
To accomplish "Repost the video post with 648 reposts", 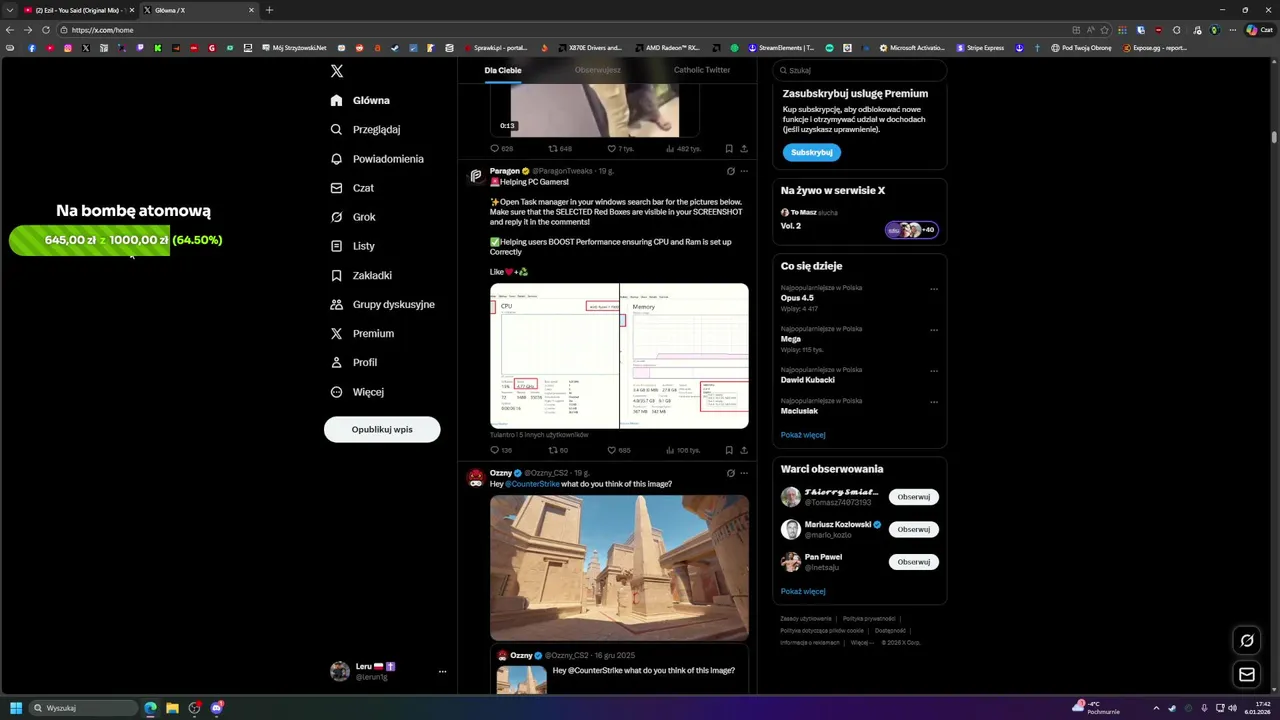I will pos(559,149).
